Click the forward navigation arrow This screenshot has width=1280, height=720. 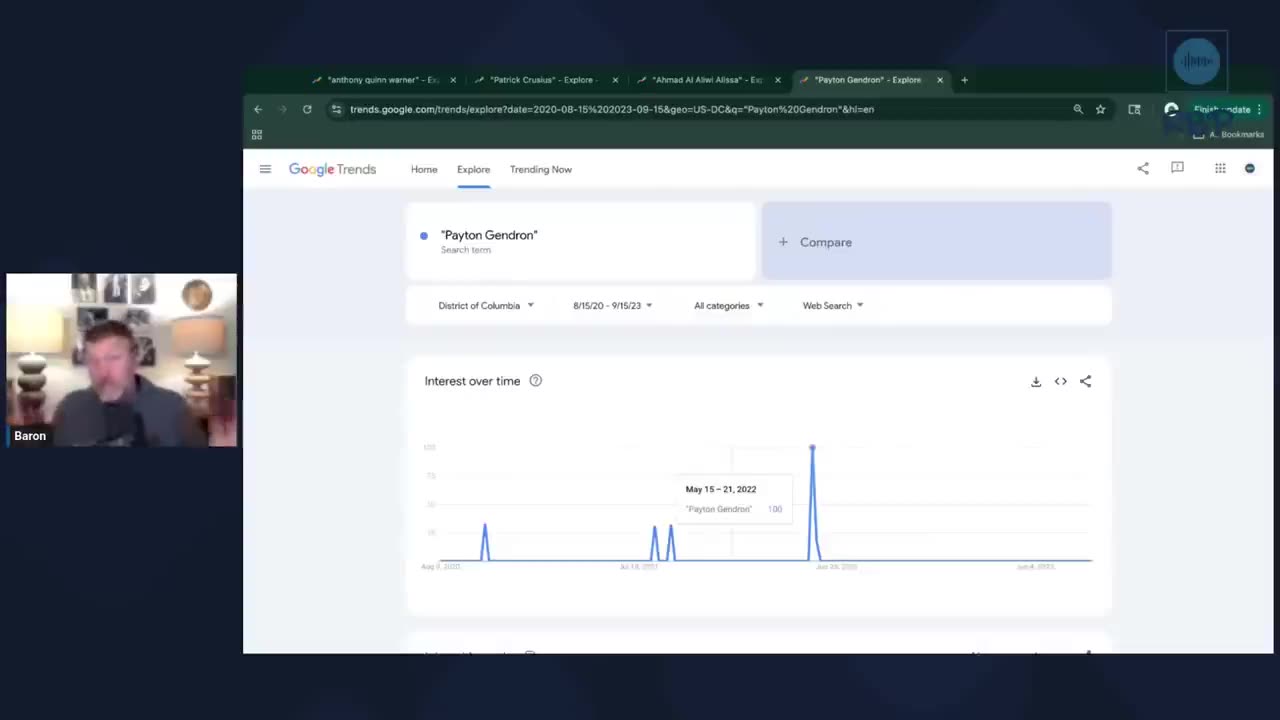(x=282, y=109)
